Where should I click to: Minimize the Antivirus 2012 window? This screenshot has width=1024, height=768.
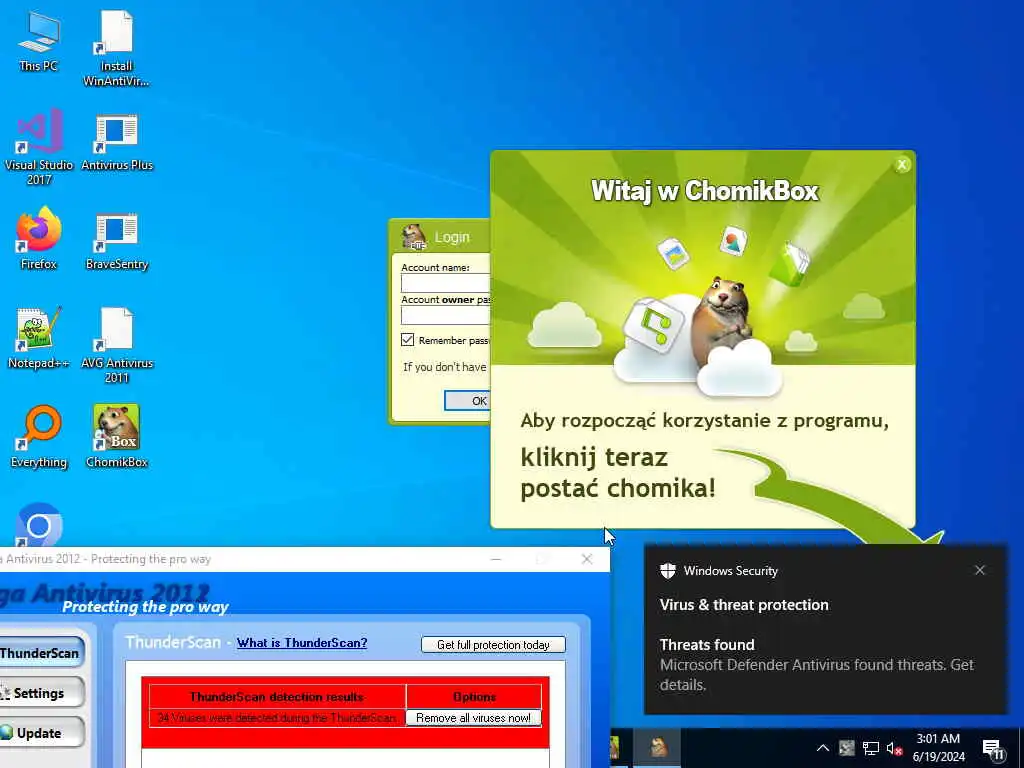496,559
